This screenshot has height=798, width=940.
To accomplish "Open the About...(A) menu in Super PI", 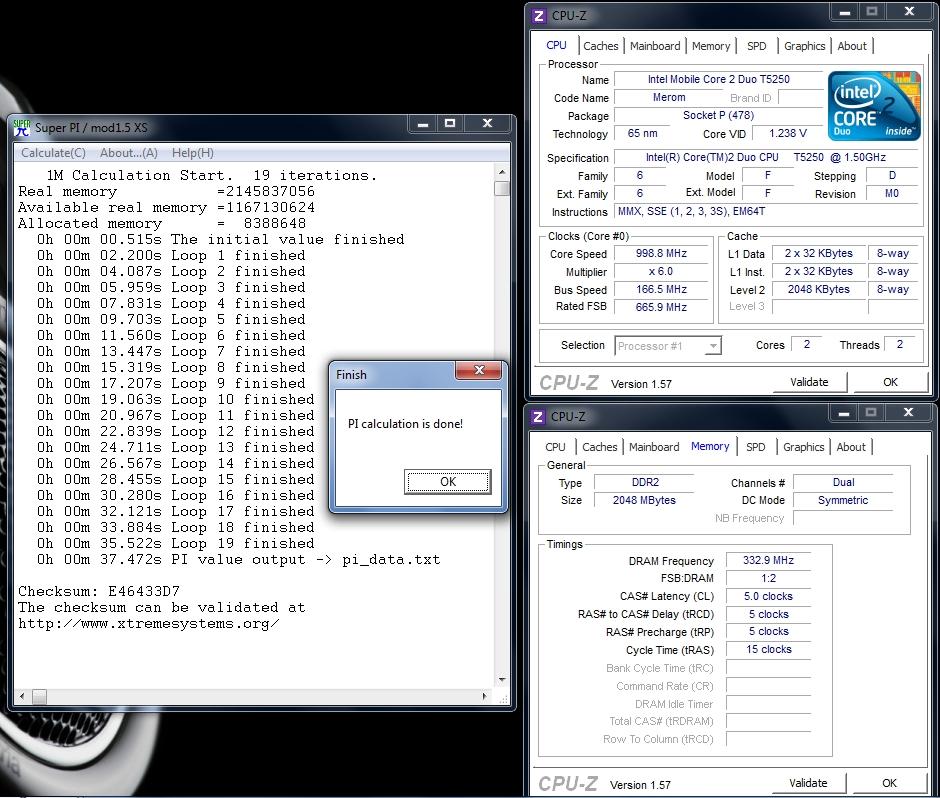I will pyautogui.click(x=128, y=153).
